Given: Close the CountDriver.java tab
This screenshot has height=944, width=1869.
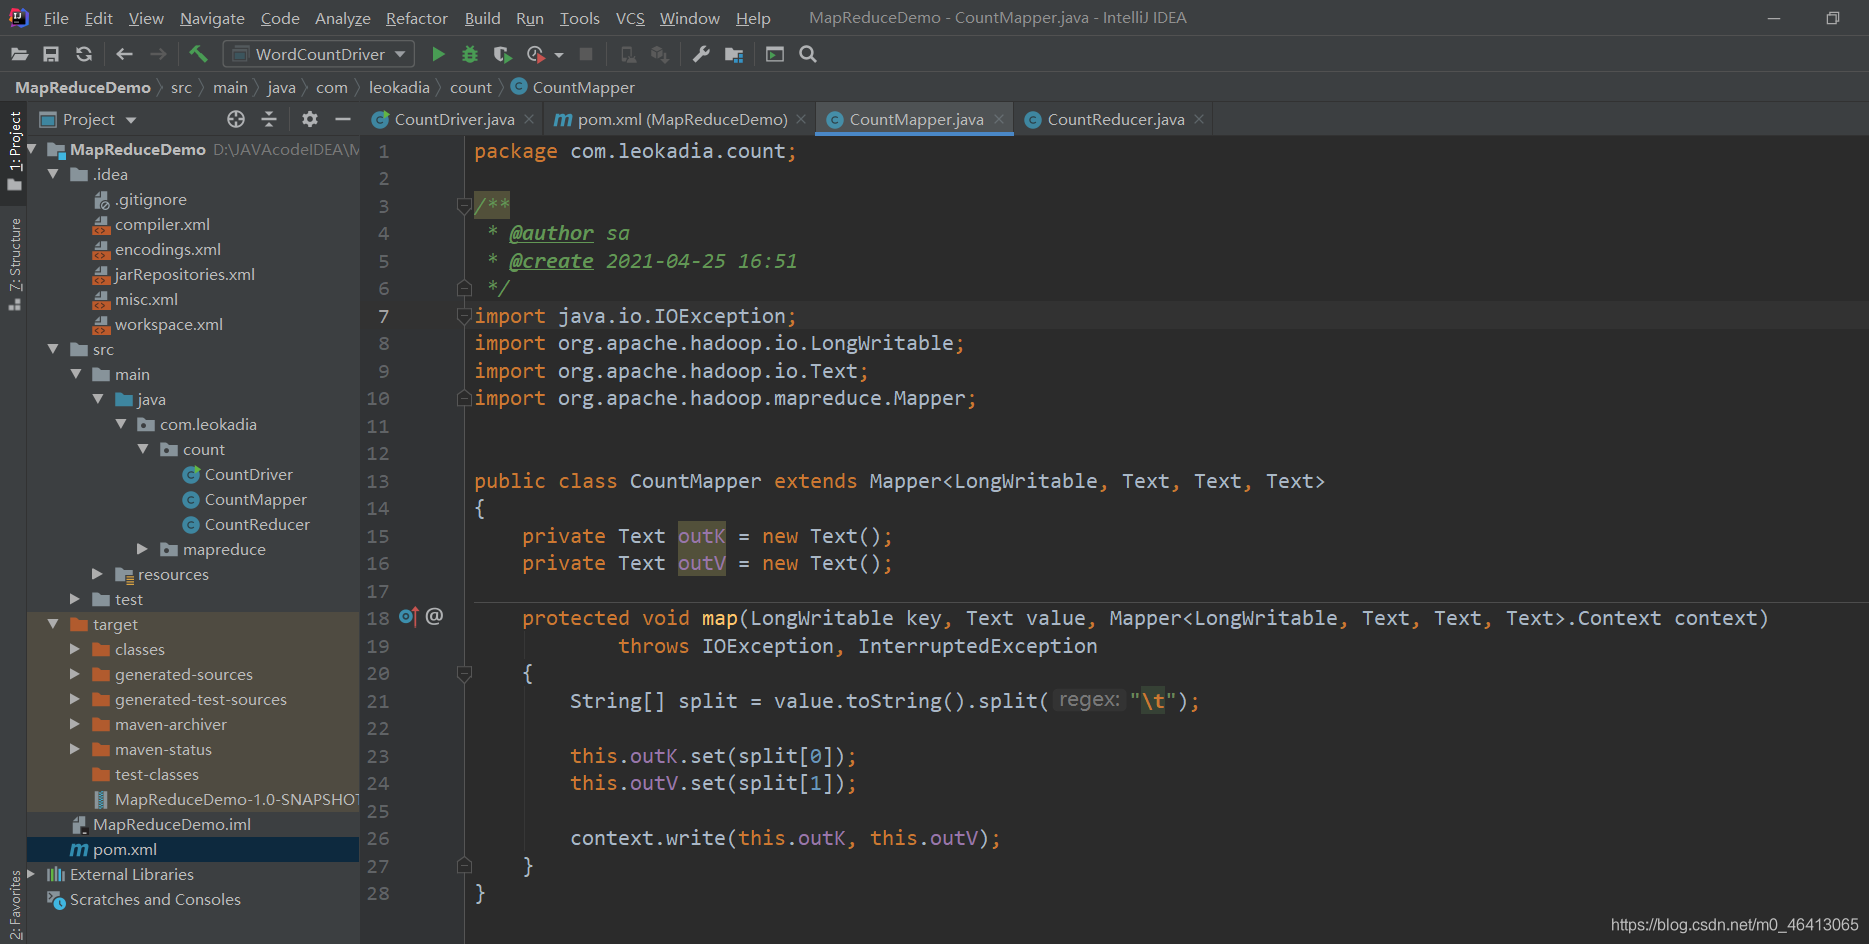Looking at the screenshot, I should [x=529, y=119].
